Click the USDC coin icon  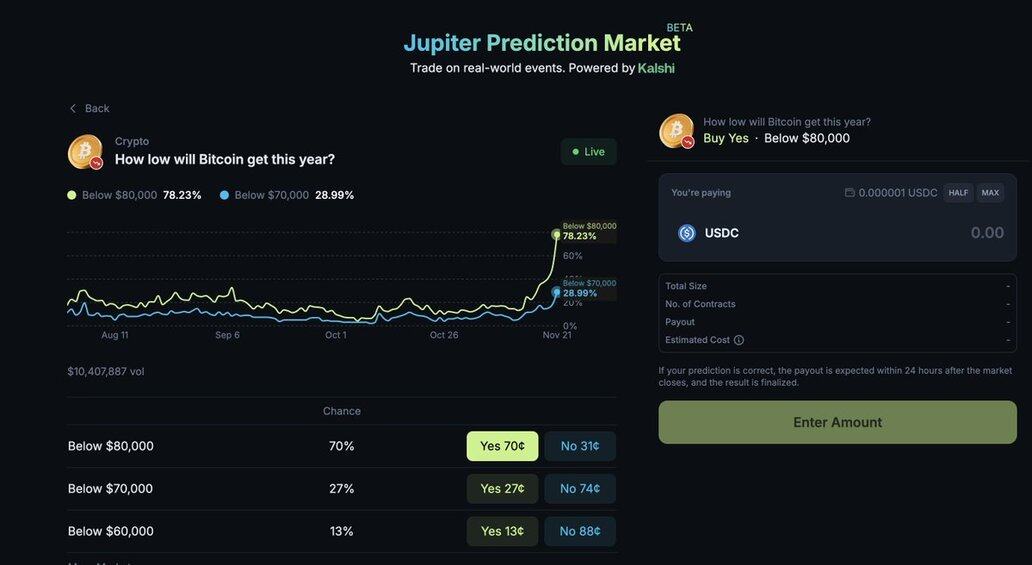tap(687, 233)
